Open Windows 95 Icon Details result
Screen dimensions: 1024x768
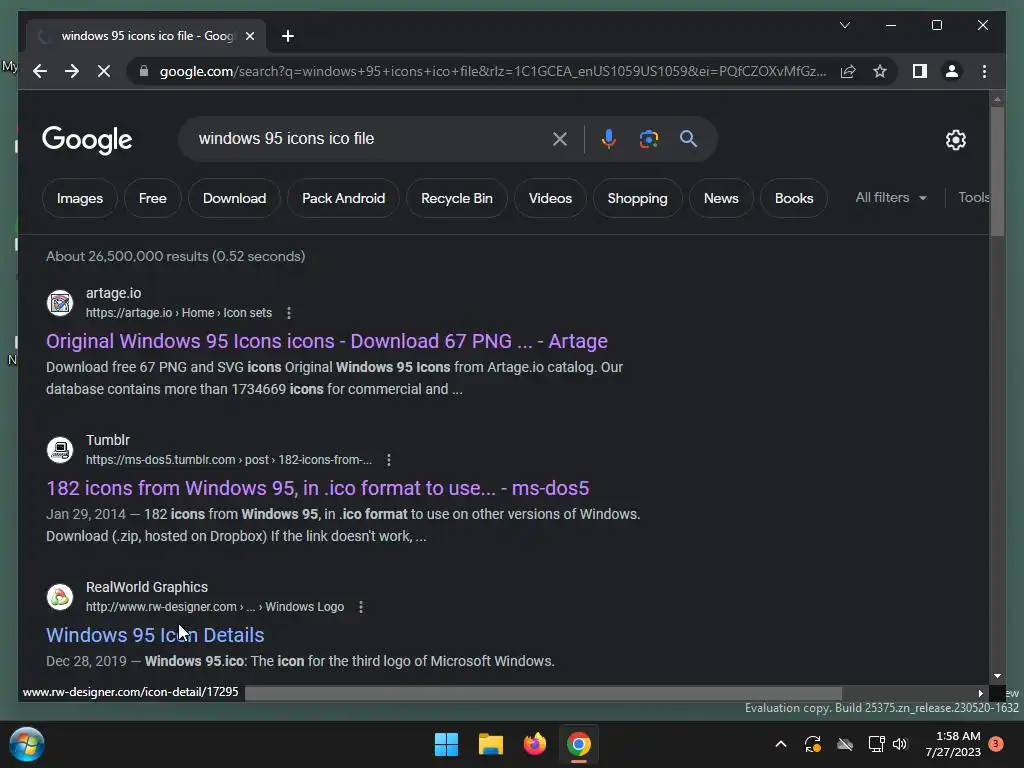155,635
